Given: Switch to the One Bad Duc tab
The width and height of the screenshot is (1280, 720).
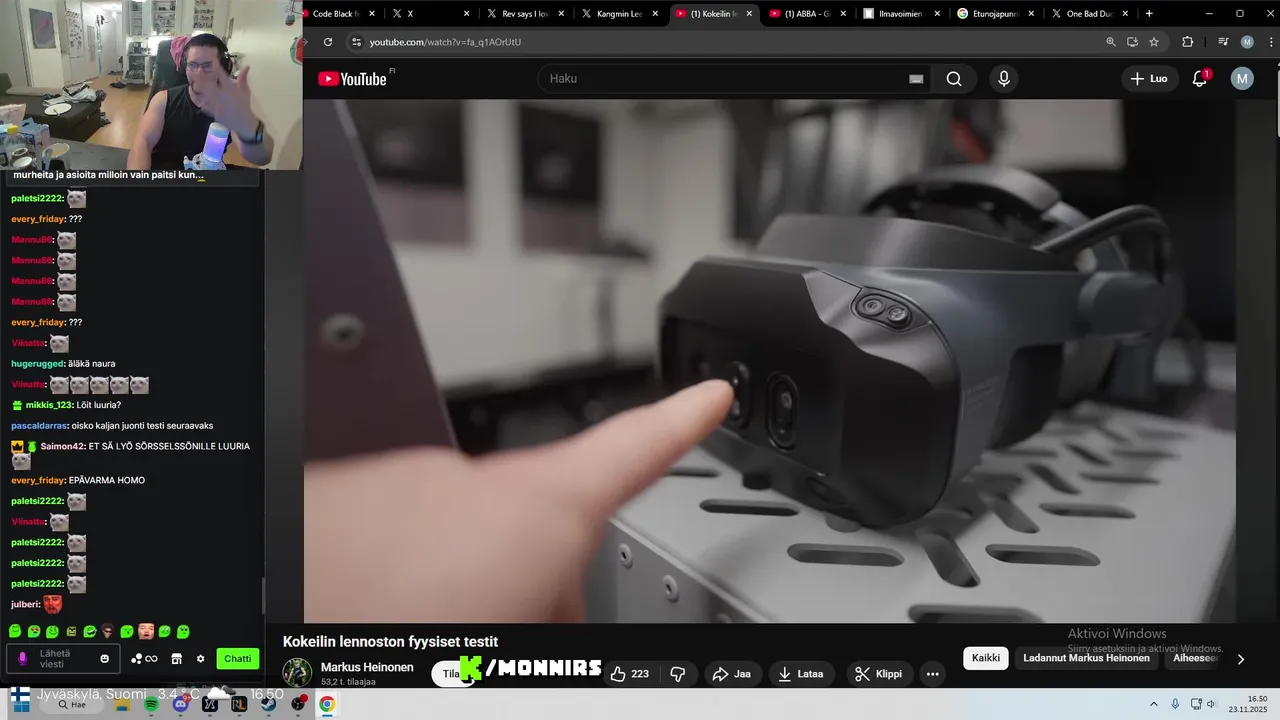Looking at the screenshot, I should click(1089, 14).
